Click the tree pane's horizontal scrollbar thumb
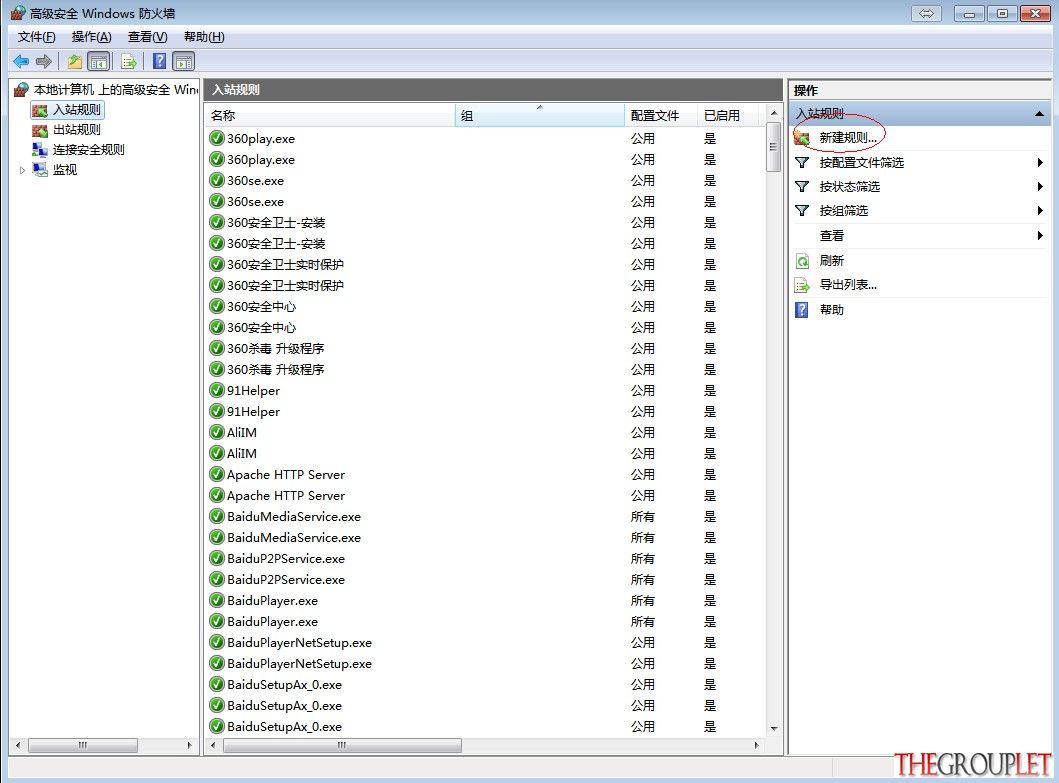The height and width of the screenshot is (783, 1059). tap(83, 745)
